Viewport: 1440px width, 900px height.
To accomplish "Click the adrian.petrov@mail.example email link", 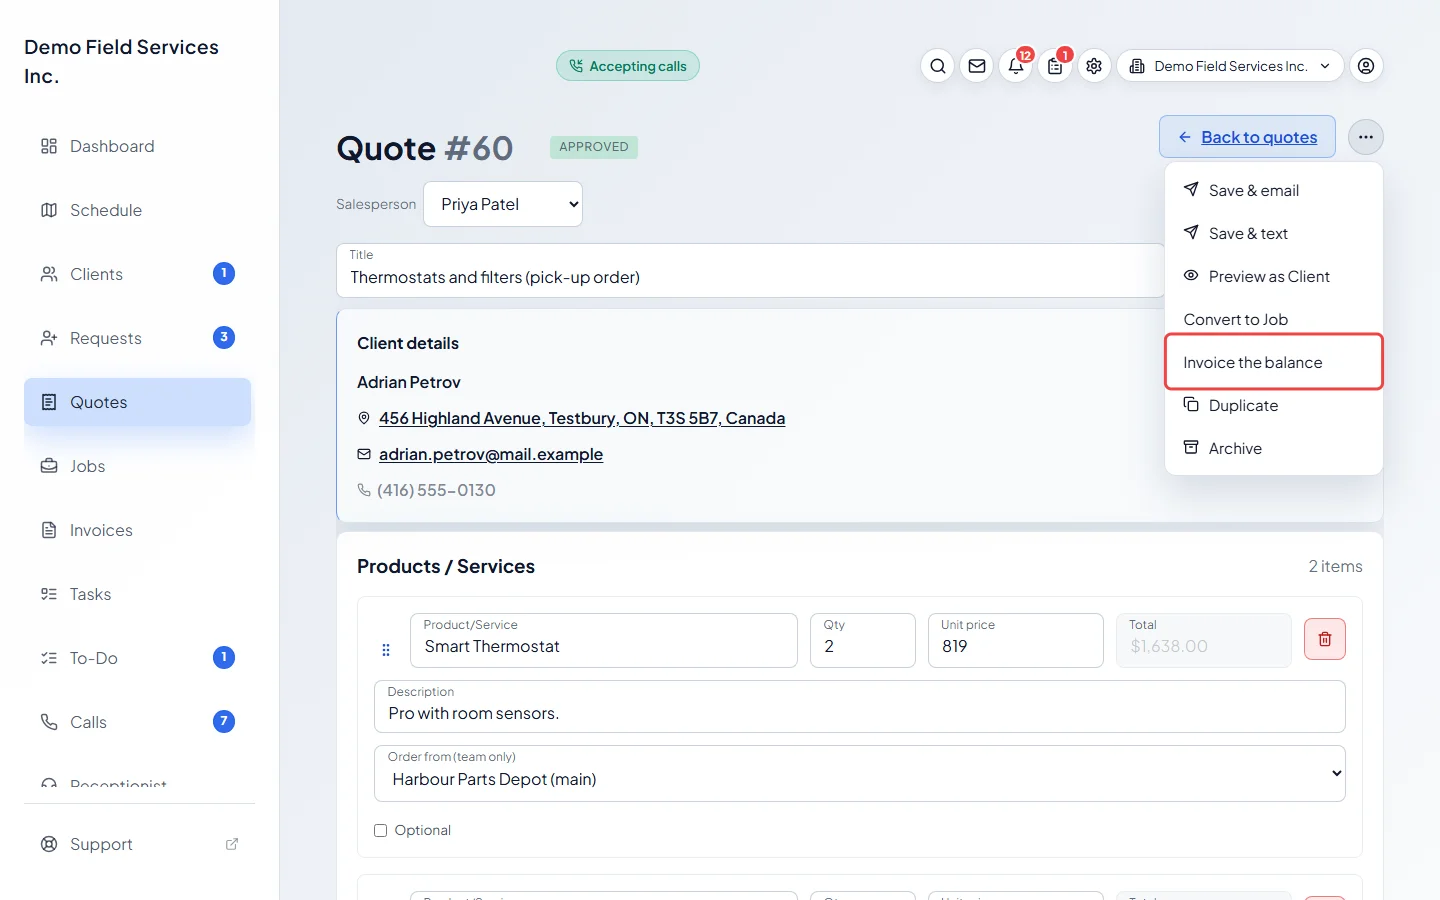I will 491,454.
